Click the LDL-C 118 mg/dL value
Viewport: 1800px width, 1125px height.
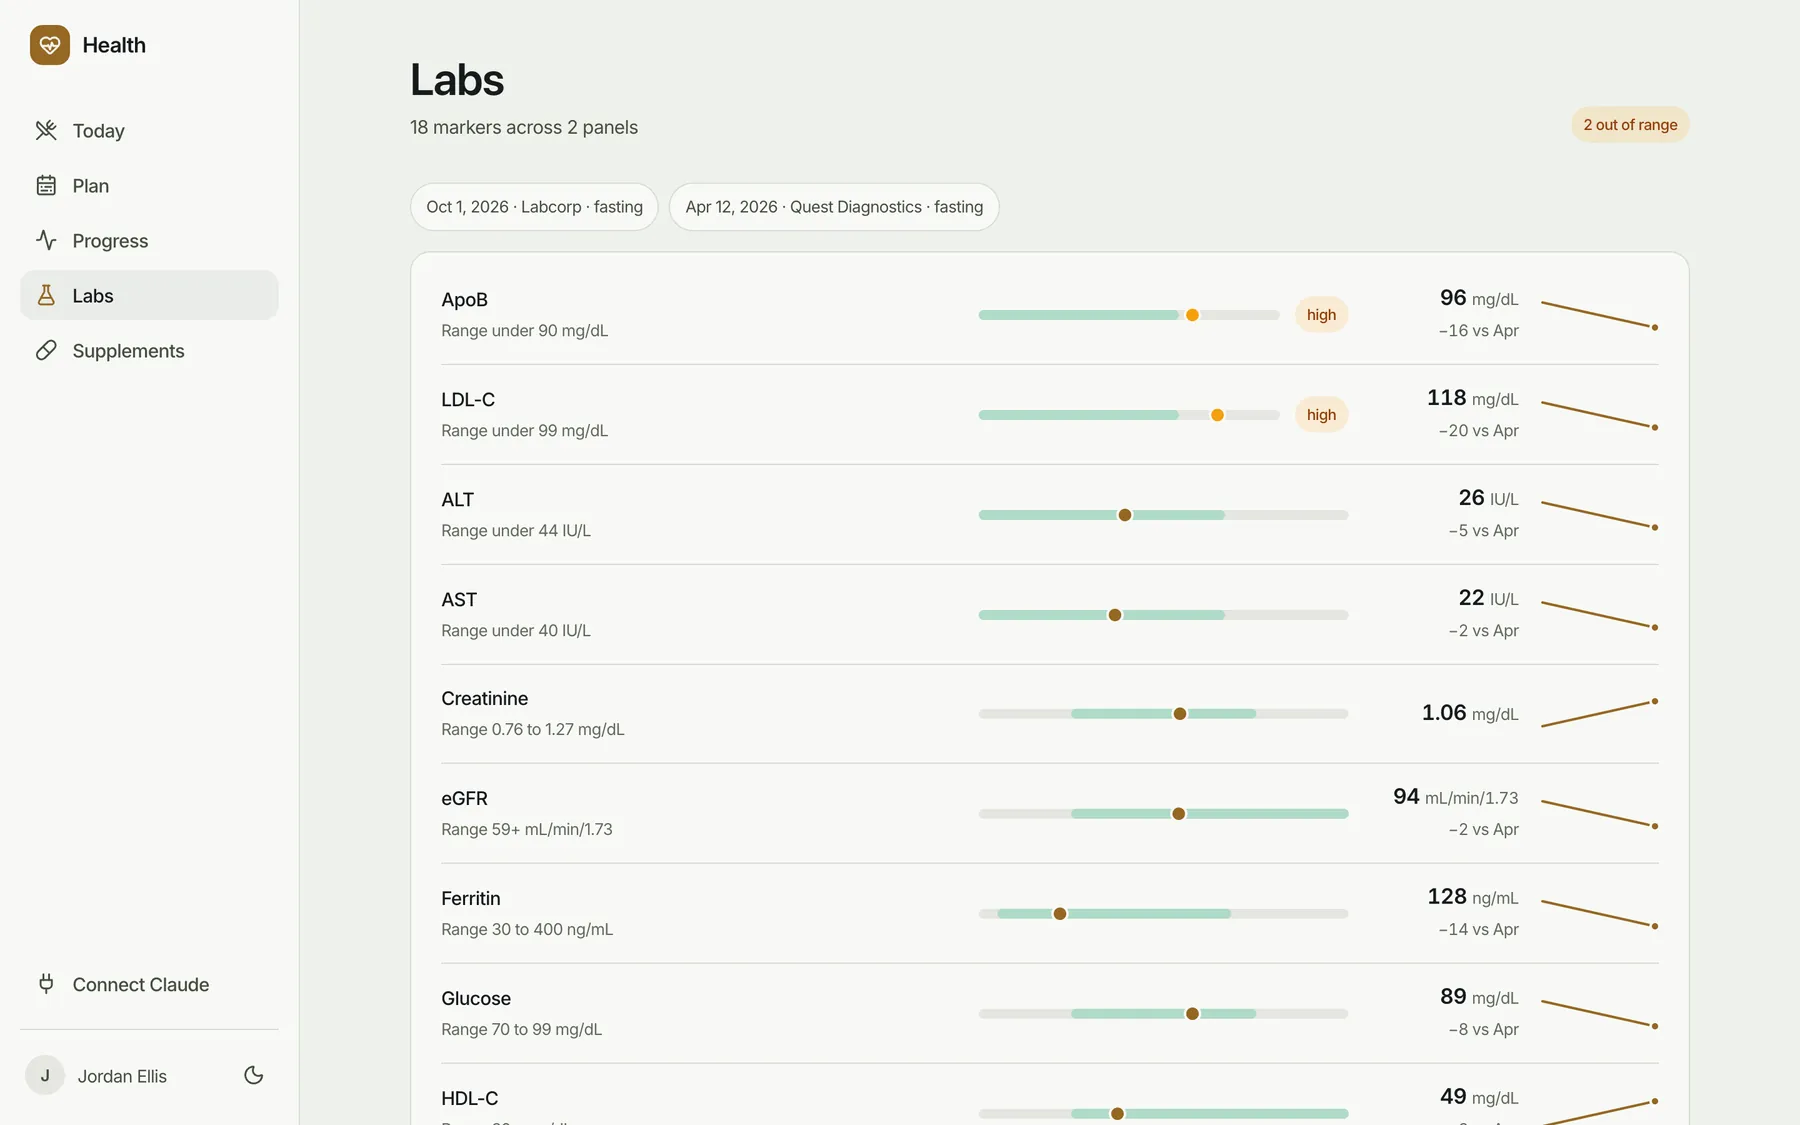point(1473,398)
